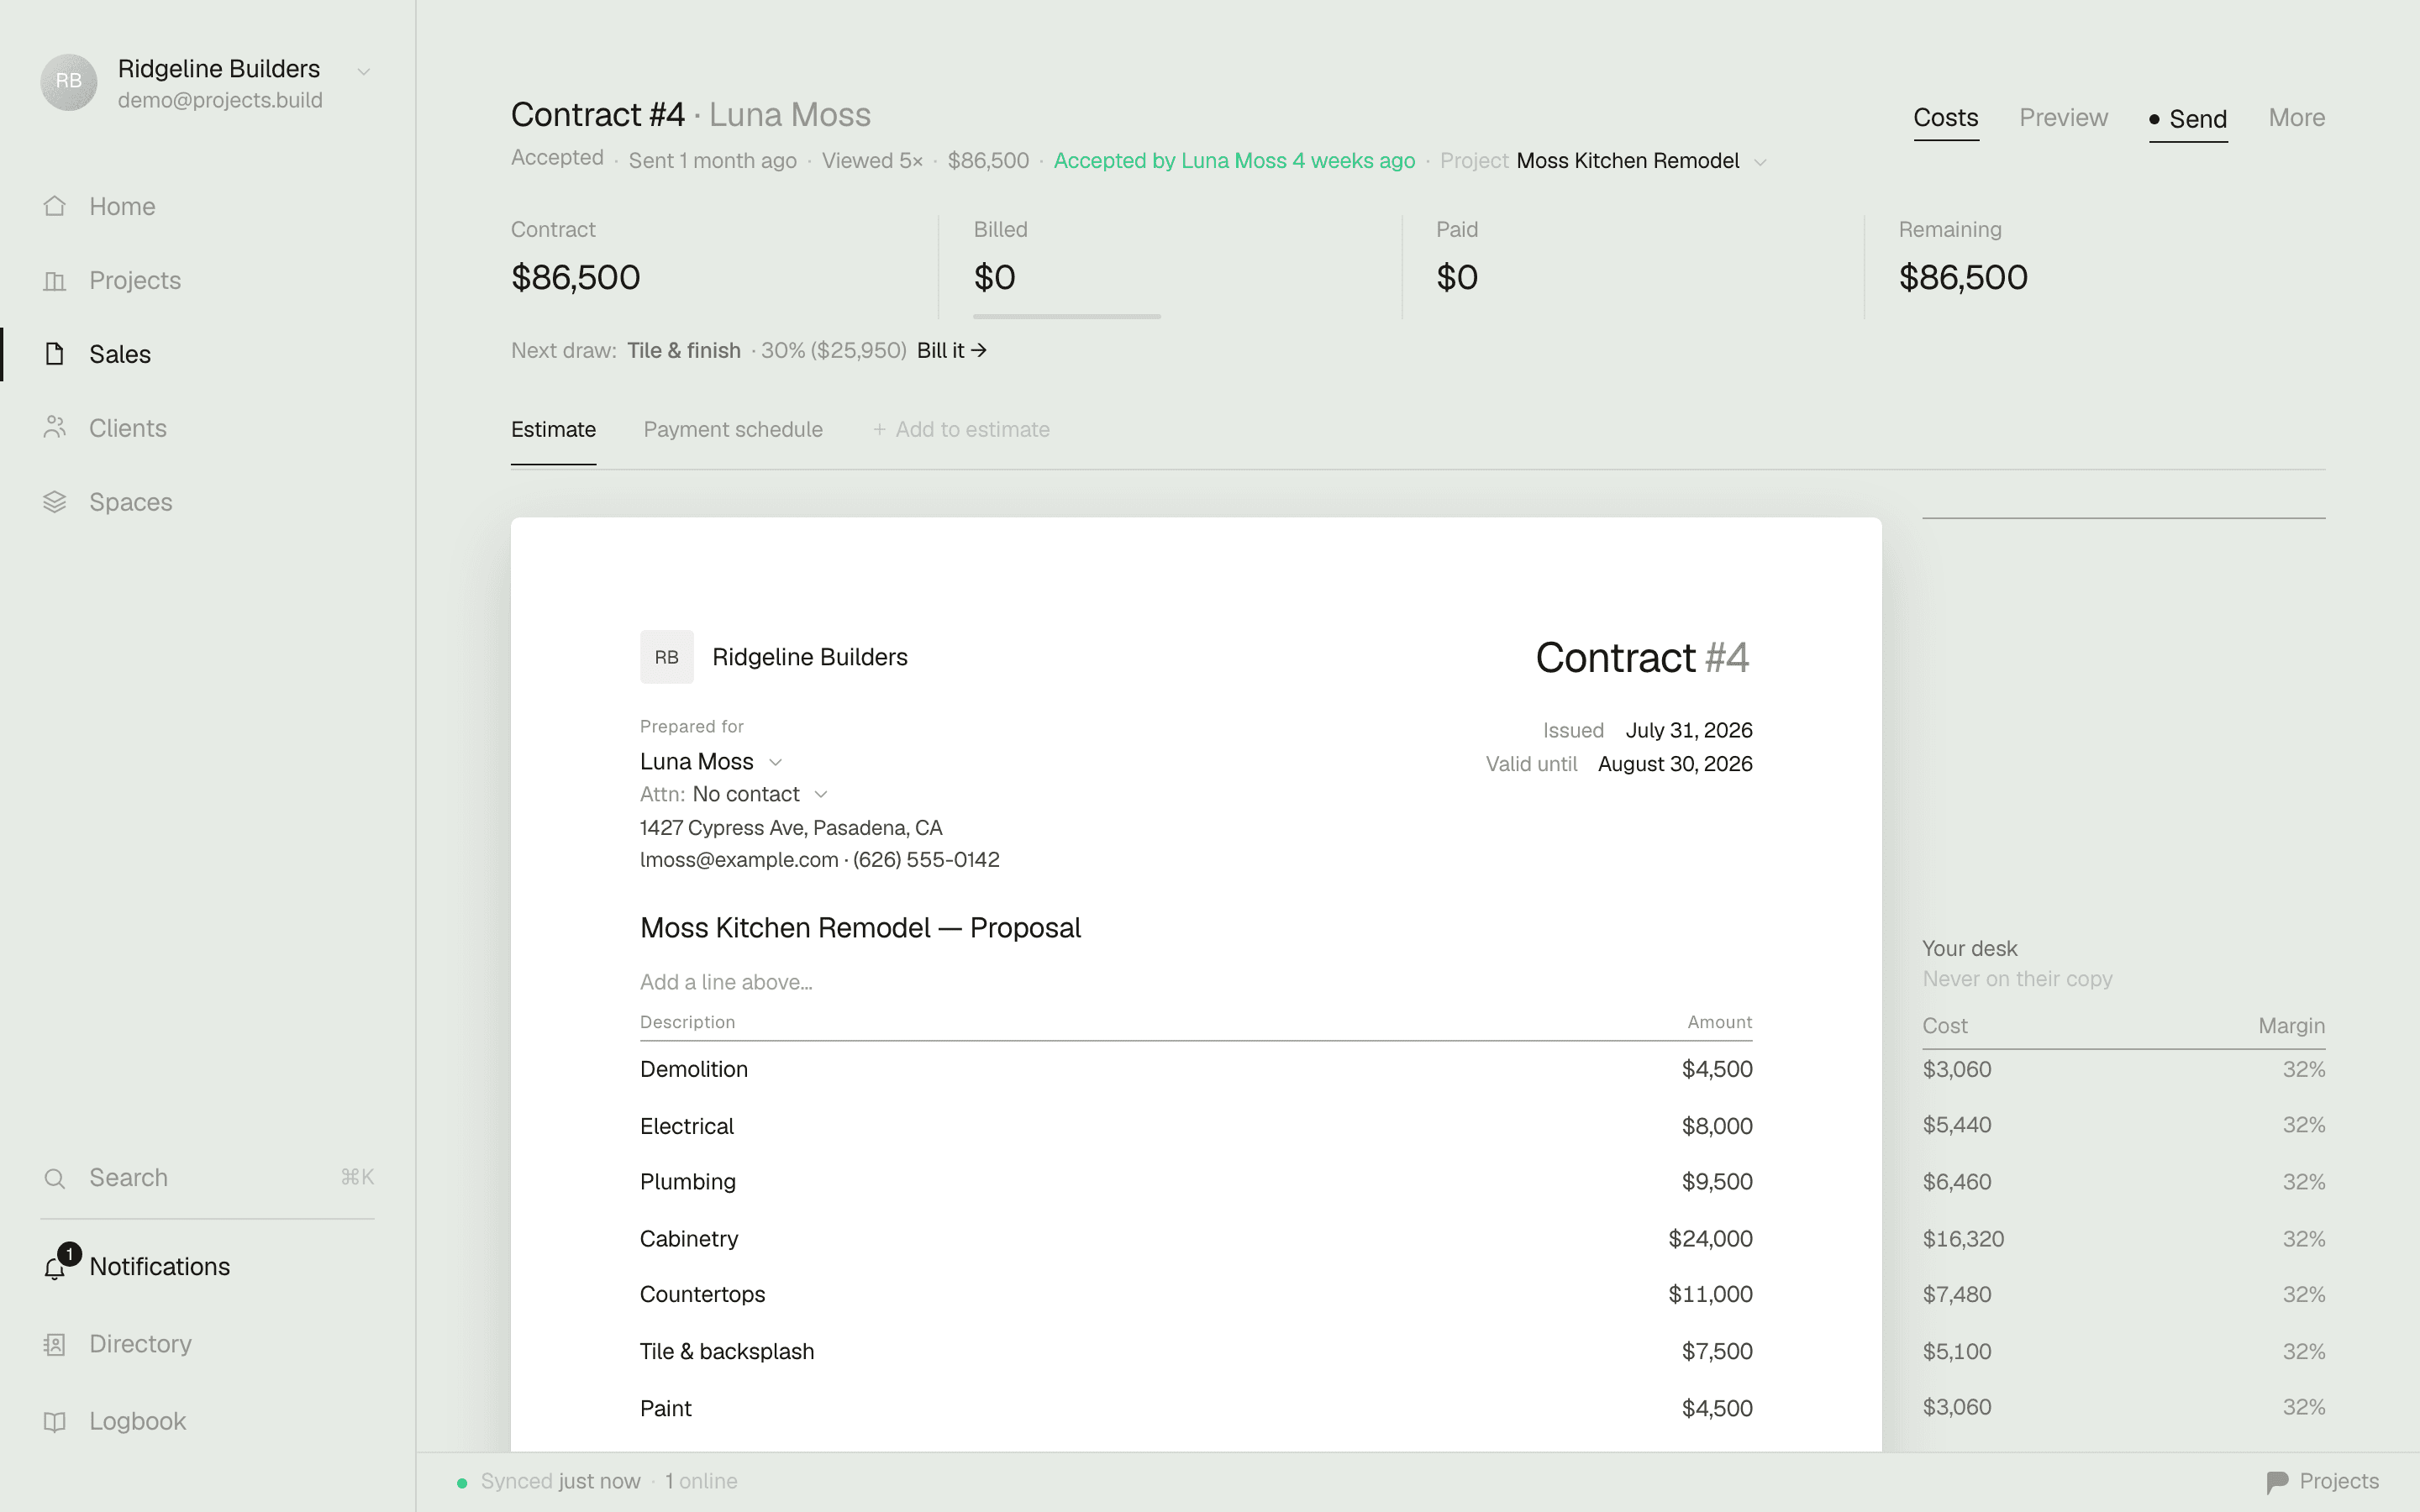Click the Synced just now status
This screenshot has height=1512, width=2420.
pos(560,1481)
